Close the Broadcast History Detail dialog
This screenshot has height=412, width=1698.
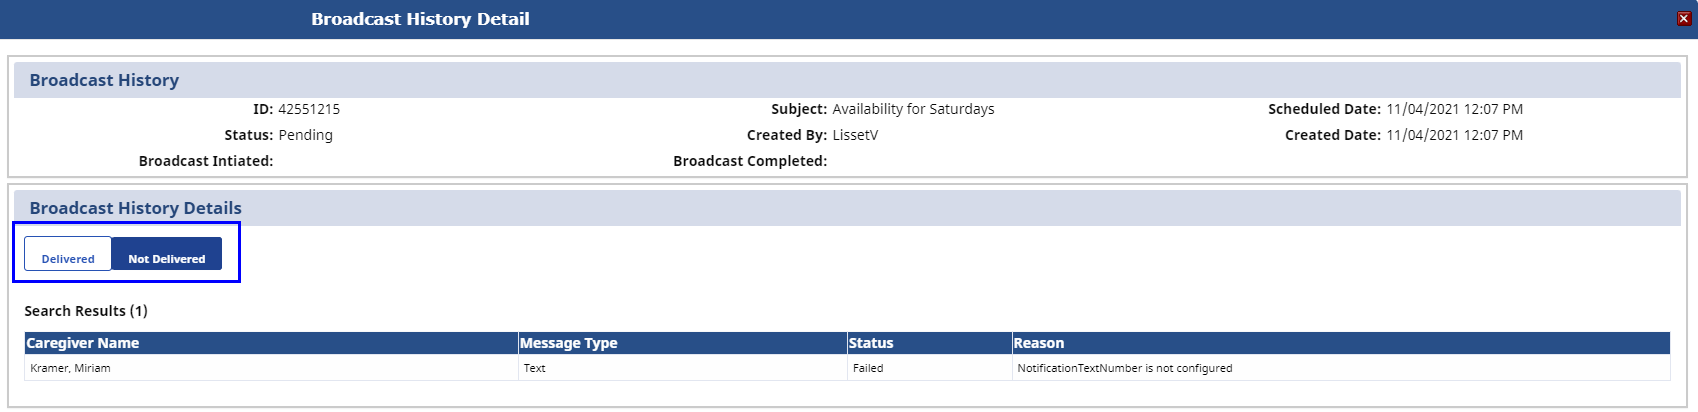pos(1684,19)
